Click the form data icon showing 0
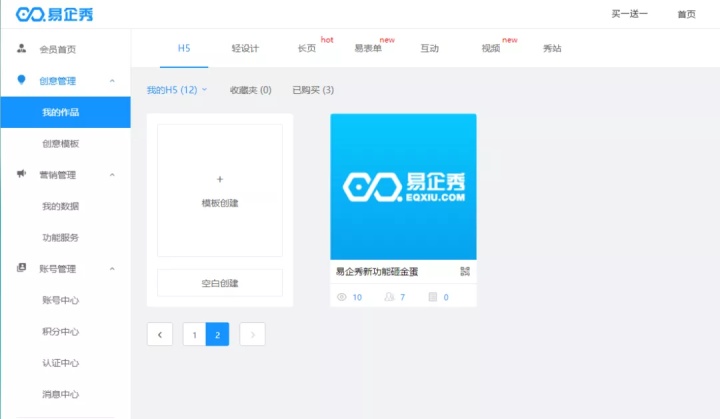This screenshot has width=720, height=419. (x=433, y=297)
